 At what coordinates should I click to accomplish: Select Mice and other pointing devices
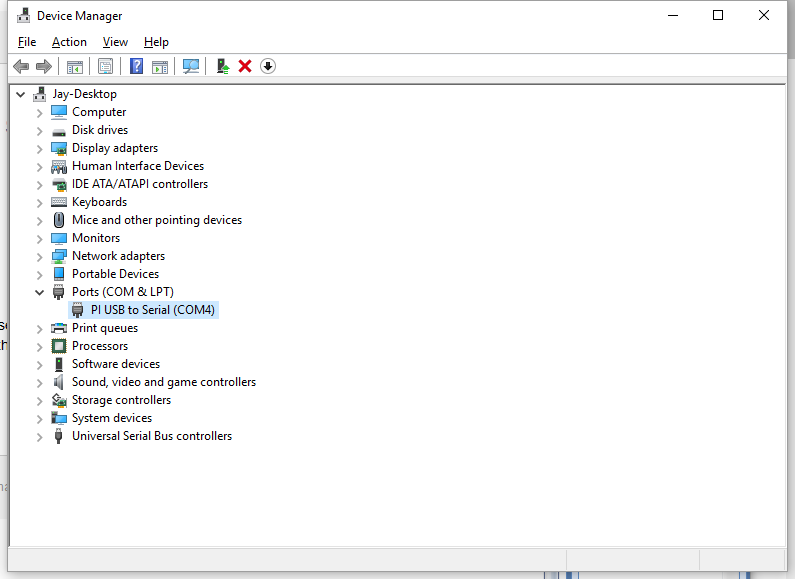click(x=156, y=220)
